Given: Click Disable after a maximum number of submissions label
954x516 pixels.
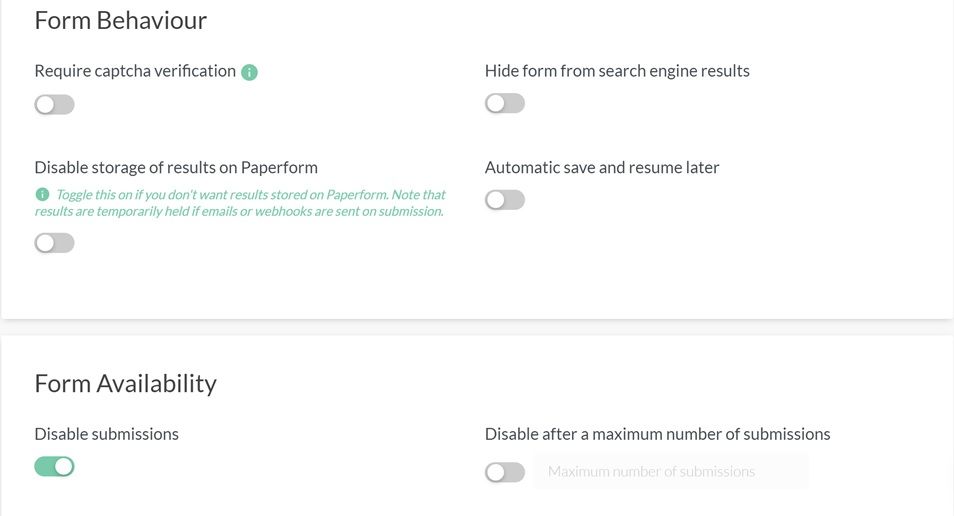Looking at the screenshot, I should point(657,434).
